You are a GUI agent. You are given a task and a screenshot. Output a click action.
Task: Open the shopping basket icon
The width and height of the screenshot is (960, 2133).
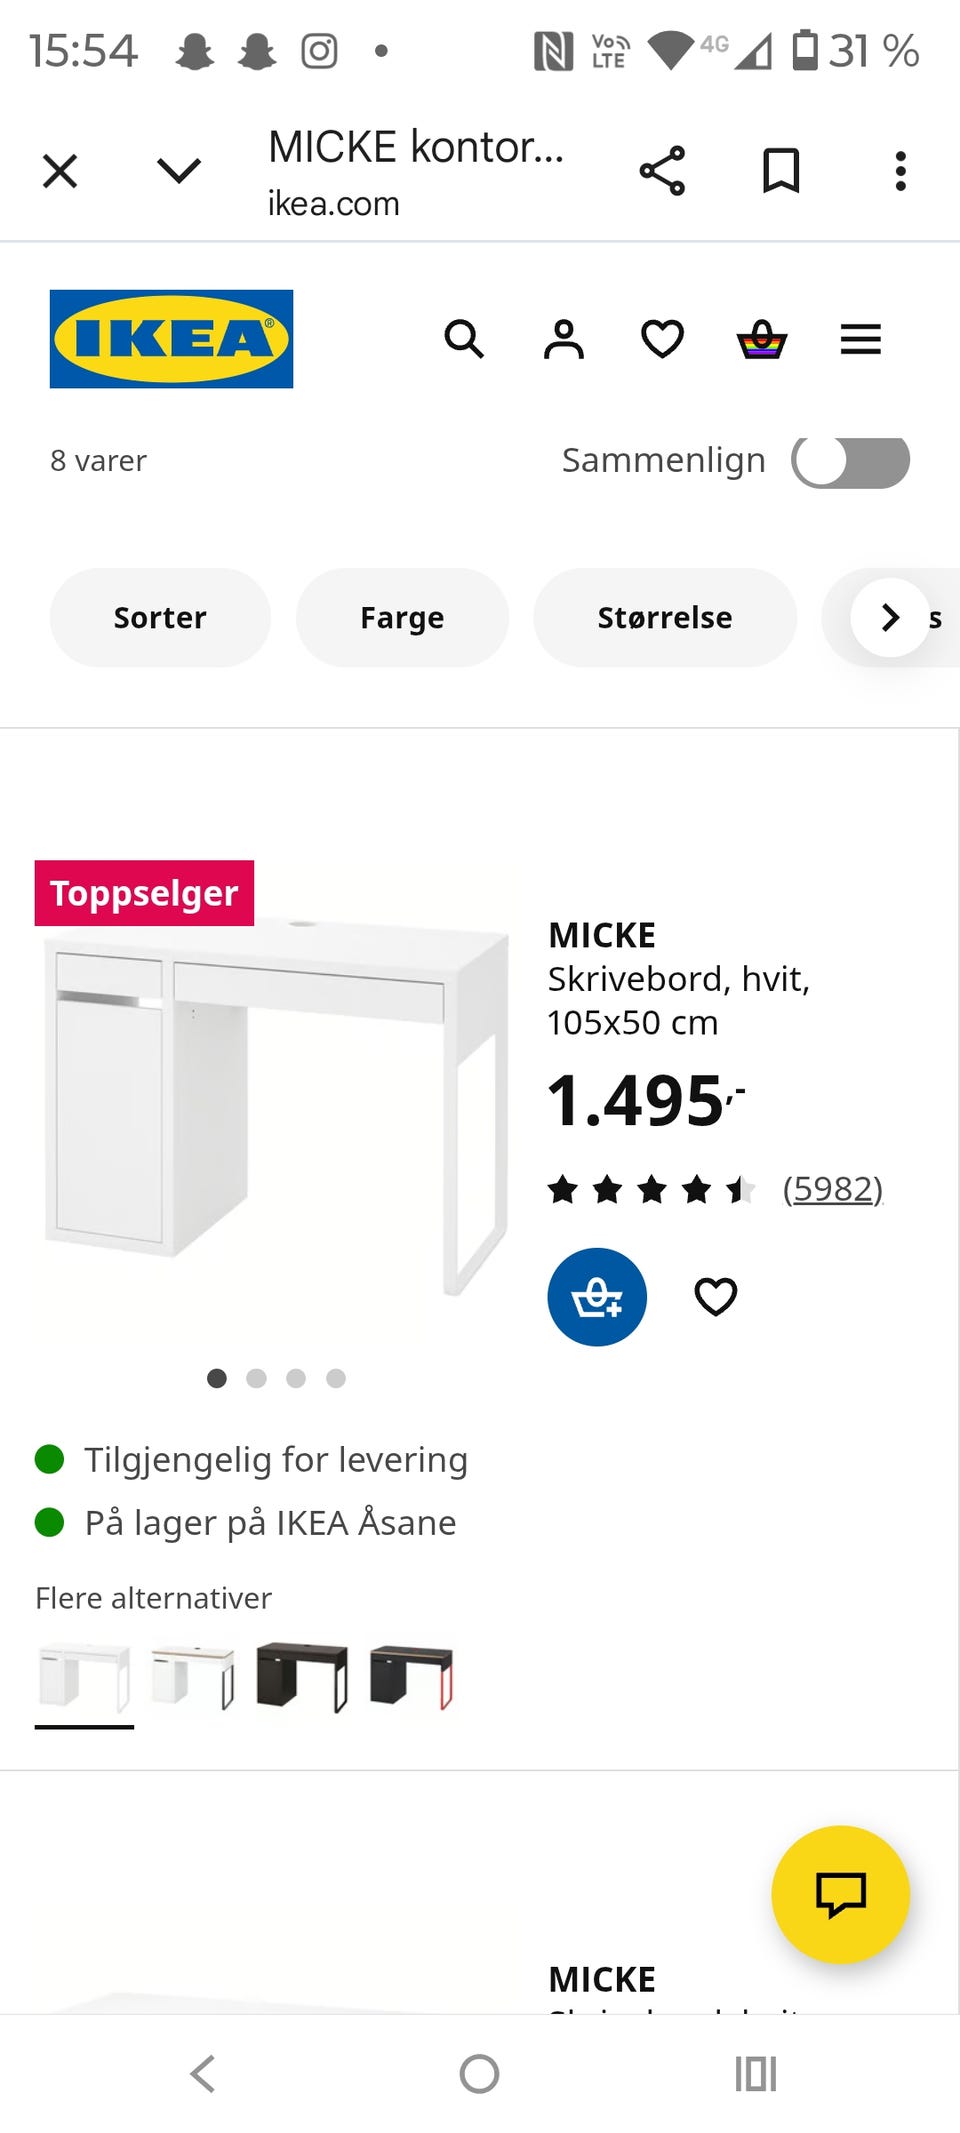click(x=761, y=340)
